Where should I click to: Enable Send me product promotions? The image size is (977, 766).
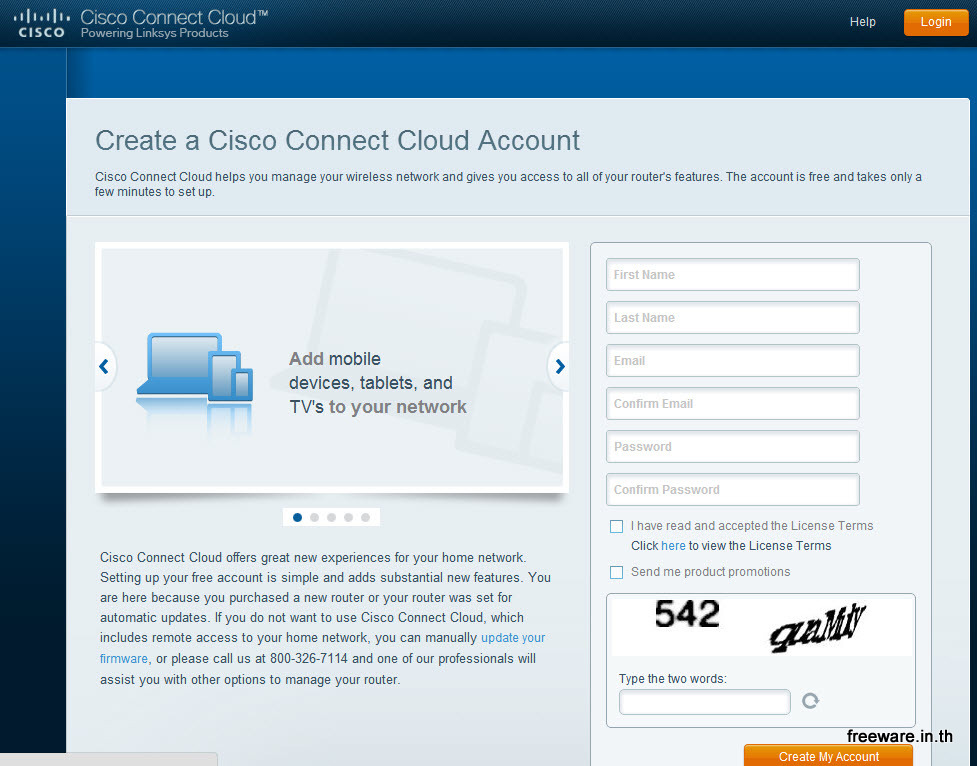pyautogui.click(x=616, y=572)
